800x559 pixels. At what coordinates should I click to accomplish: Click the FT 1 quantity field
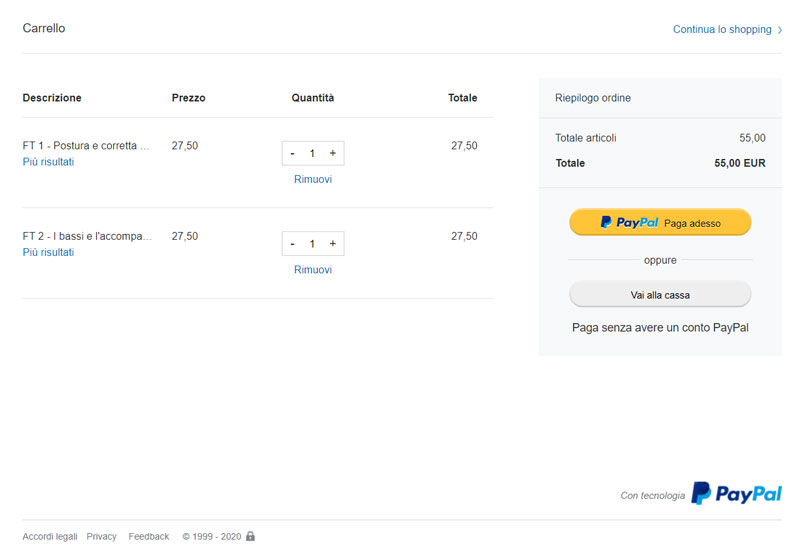pos(312,153)
